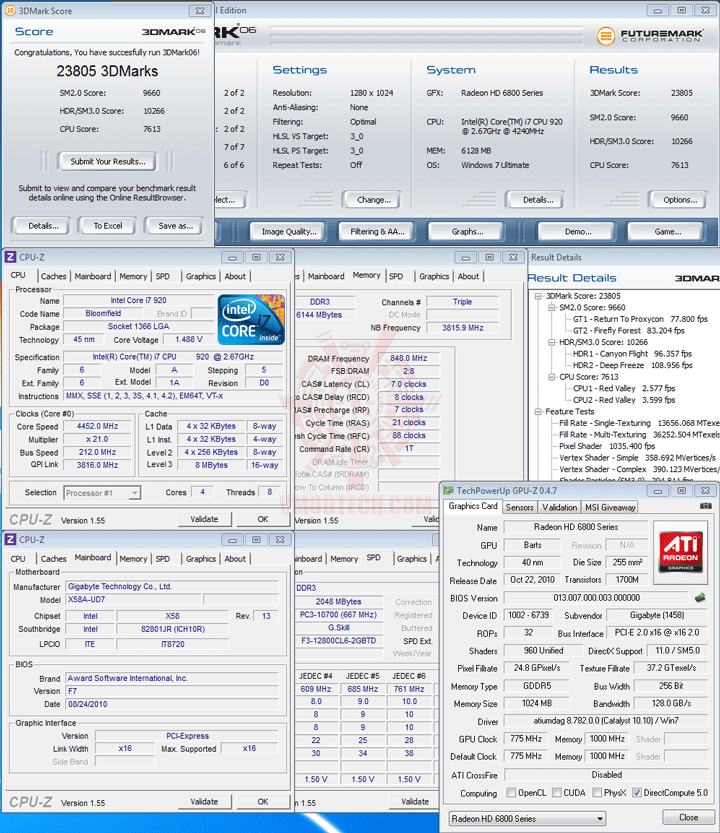Screen dimensions: 720x833
Task: Click DRAM Frequency value 848.0 MHz
Action: click(x=408, y=358)
